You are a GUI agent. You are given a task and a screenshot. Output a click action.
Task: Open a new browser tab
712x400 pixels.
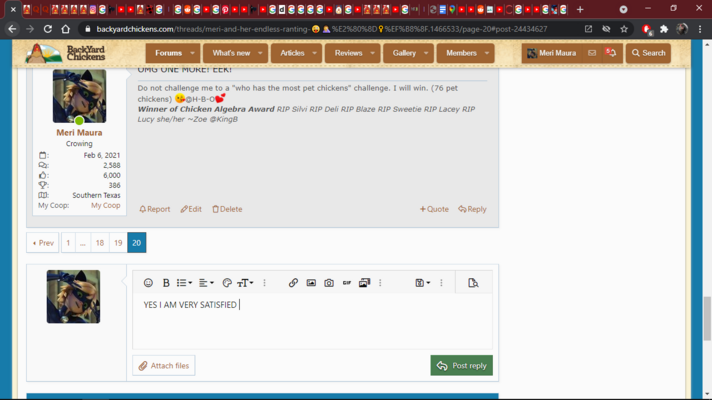click(580, 10)
